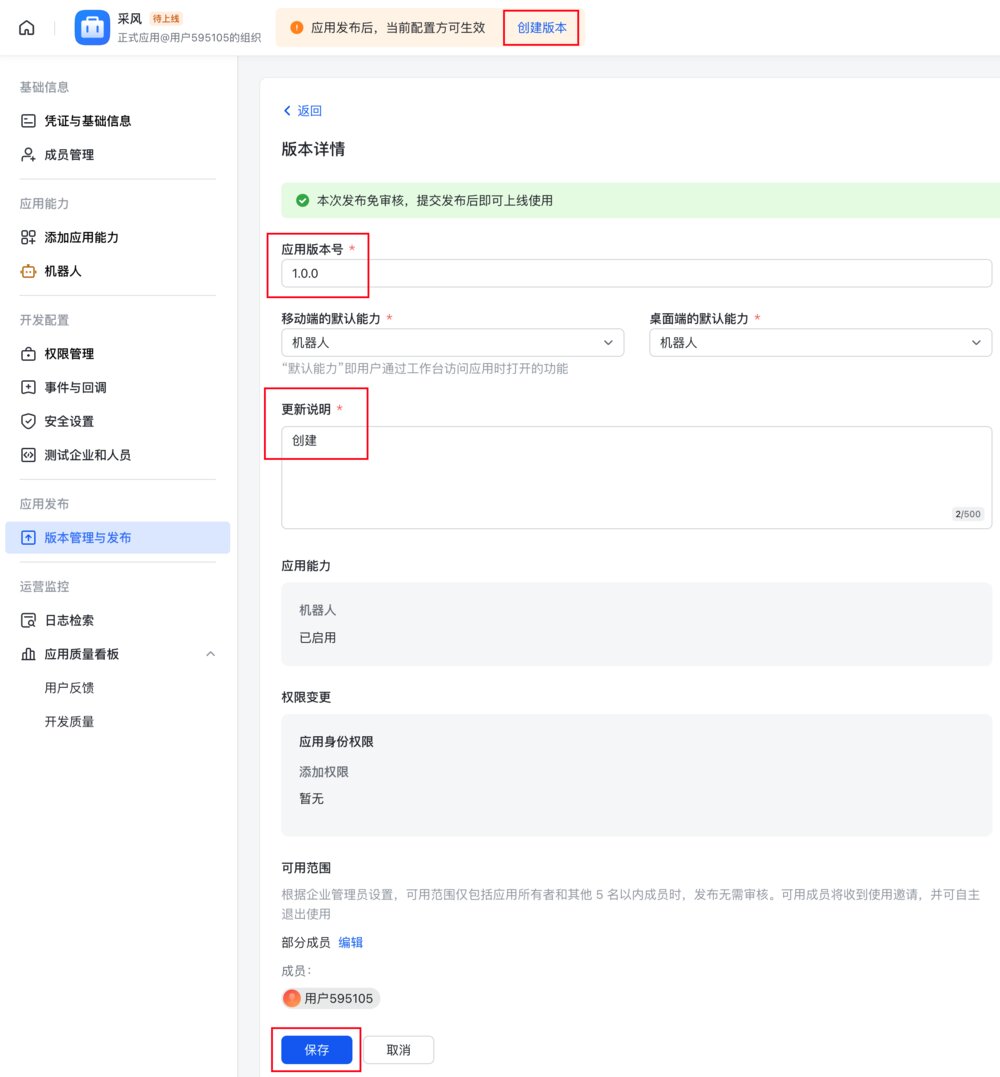
Task: Click the 编辑 link beside 部分成员
Action: [x=350, y=942]
